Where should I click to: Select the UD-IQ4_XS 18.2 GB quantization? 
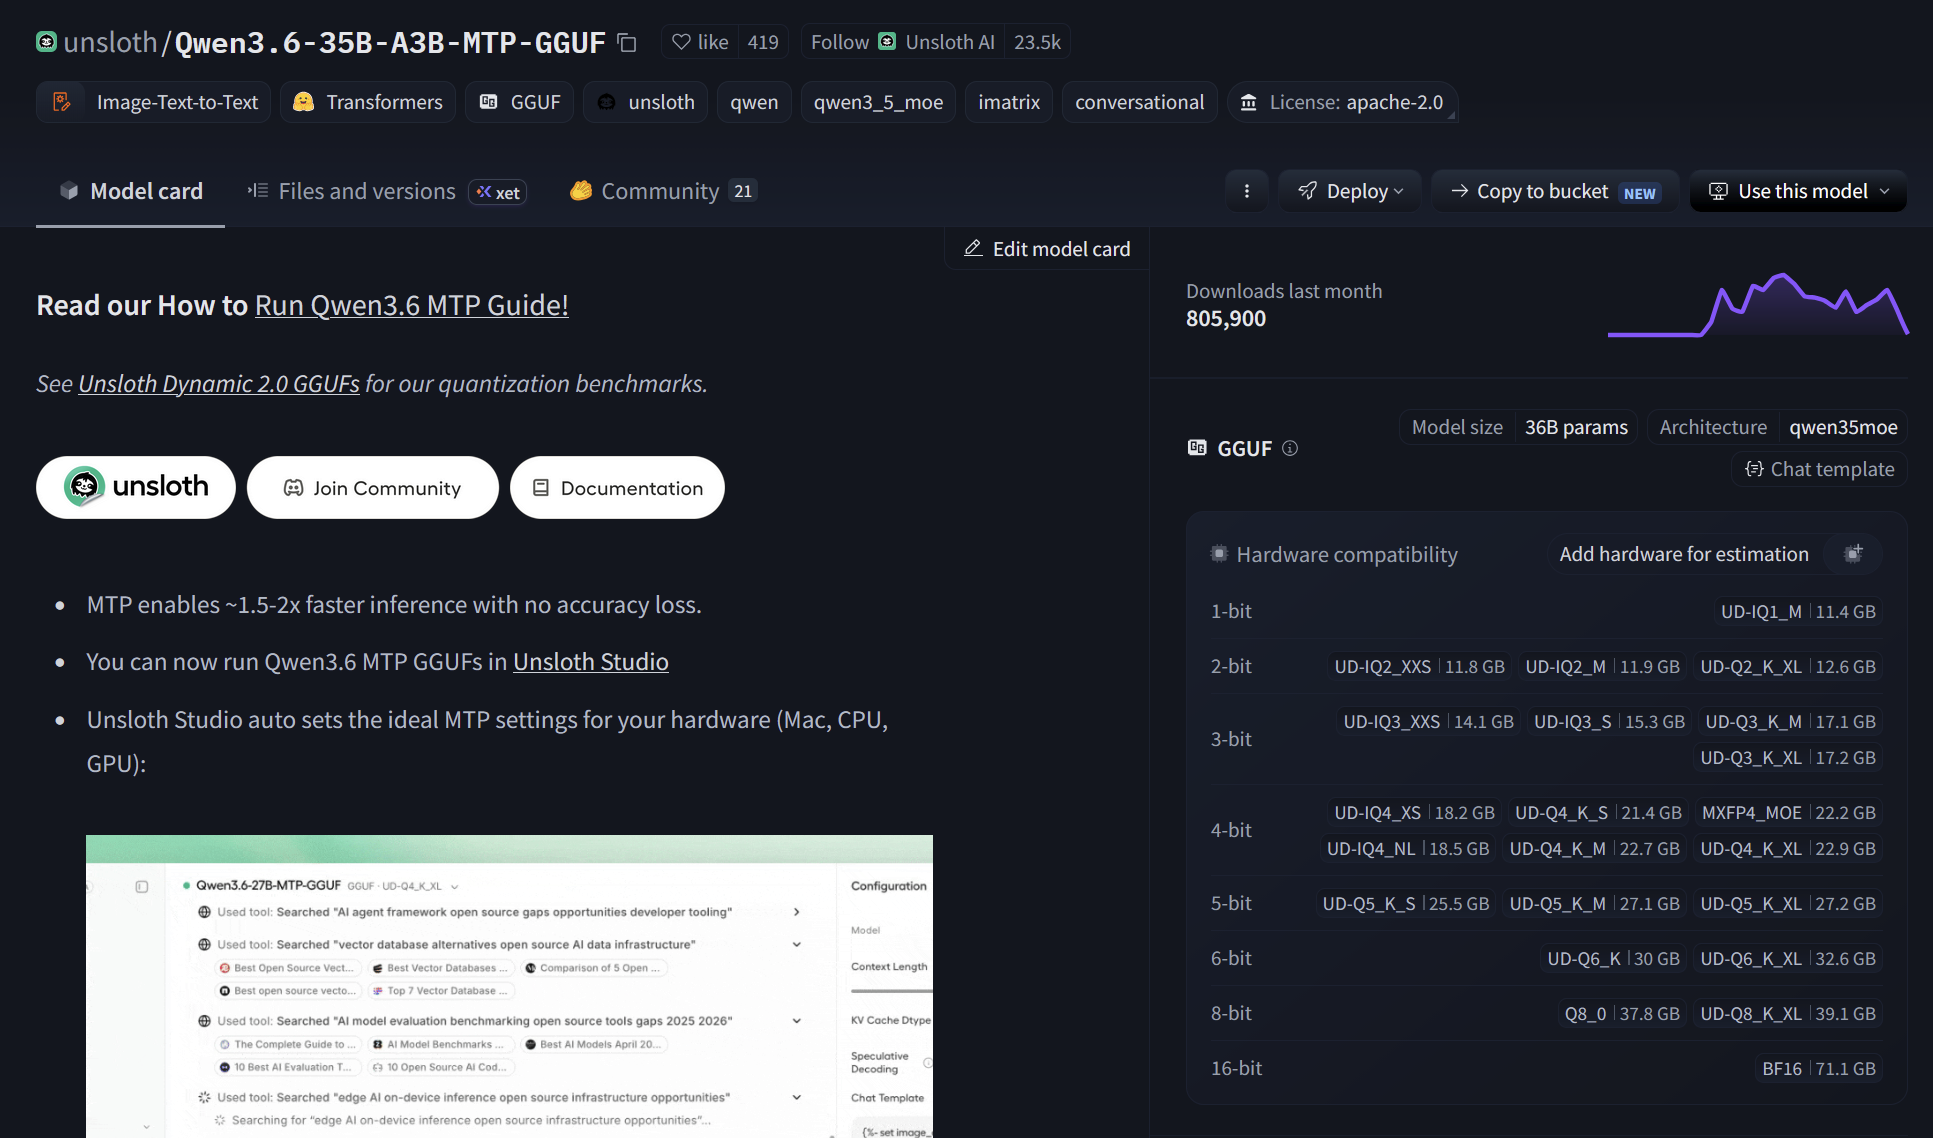(1414, 812)
